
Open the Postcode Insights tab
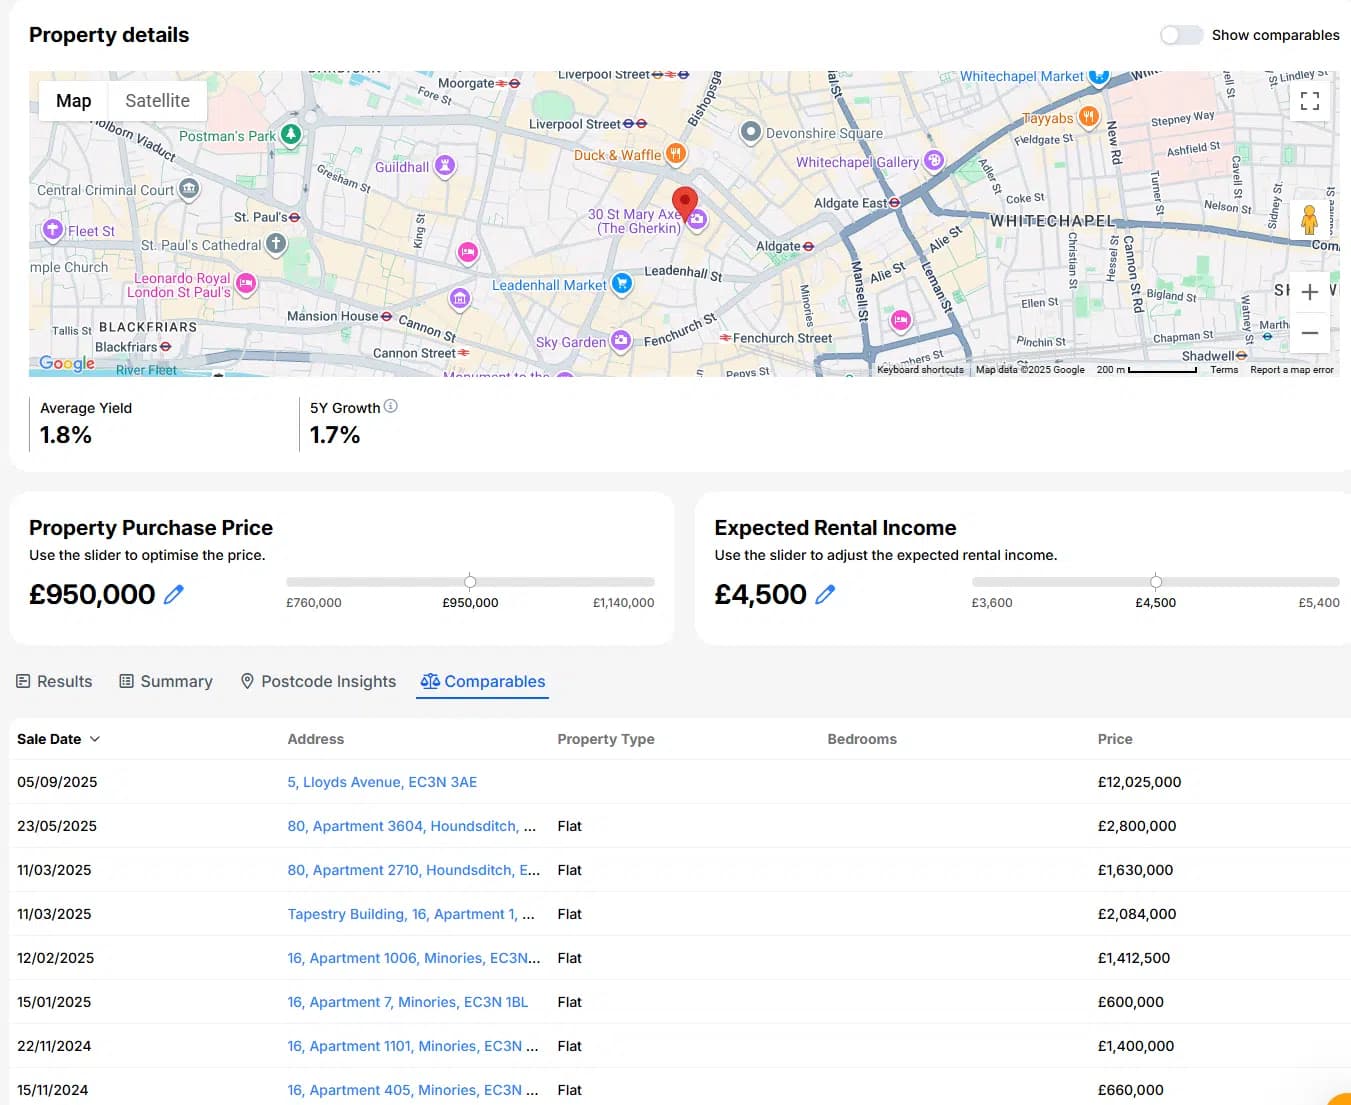click(318, 681)
